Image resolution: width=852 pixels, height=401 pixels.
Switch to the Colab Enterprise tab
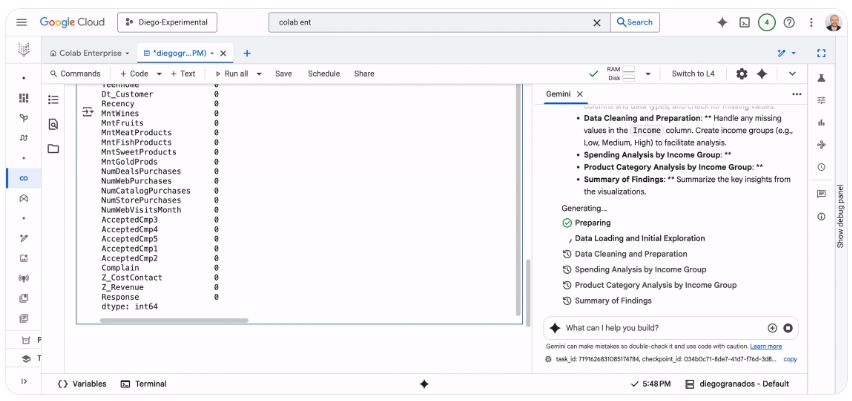pyautogui.click(x=90, y=53)
